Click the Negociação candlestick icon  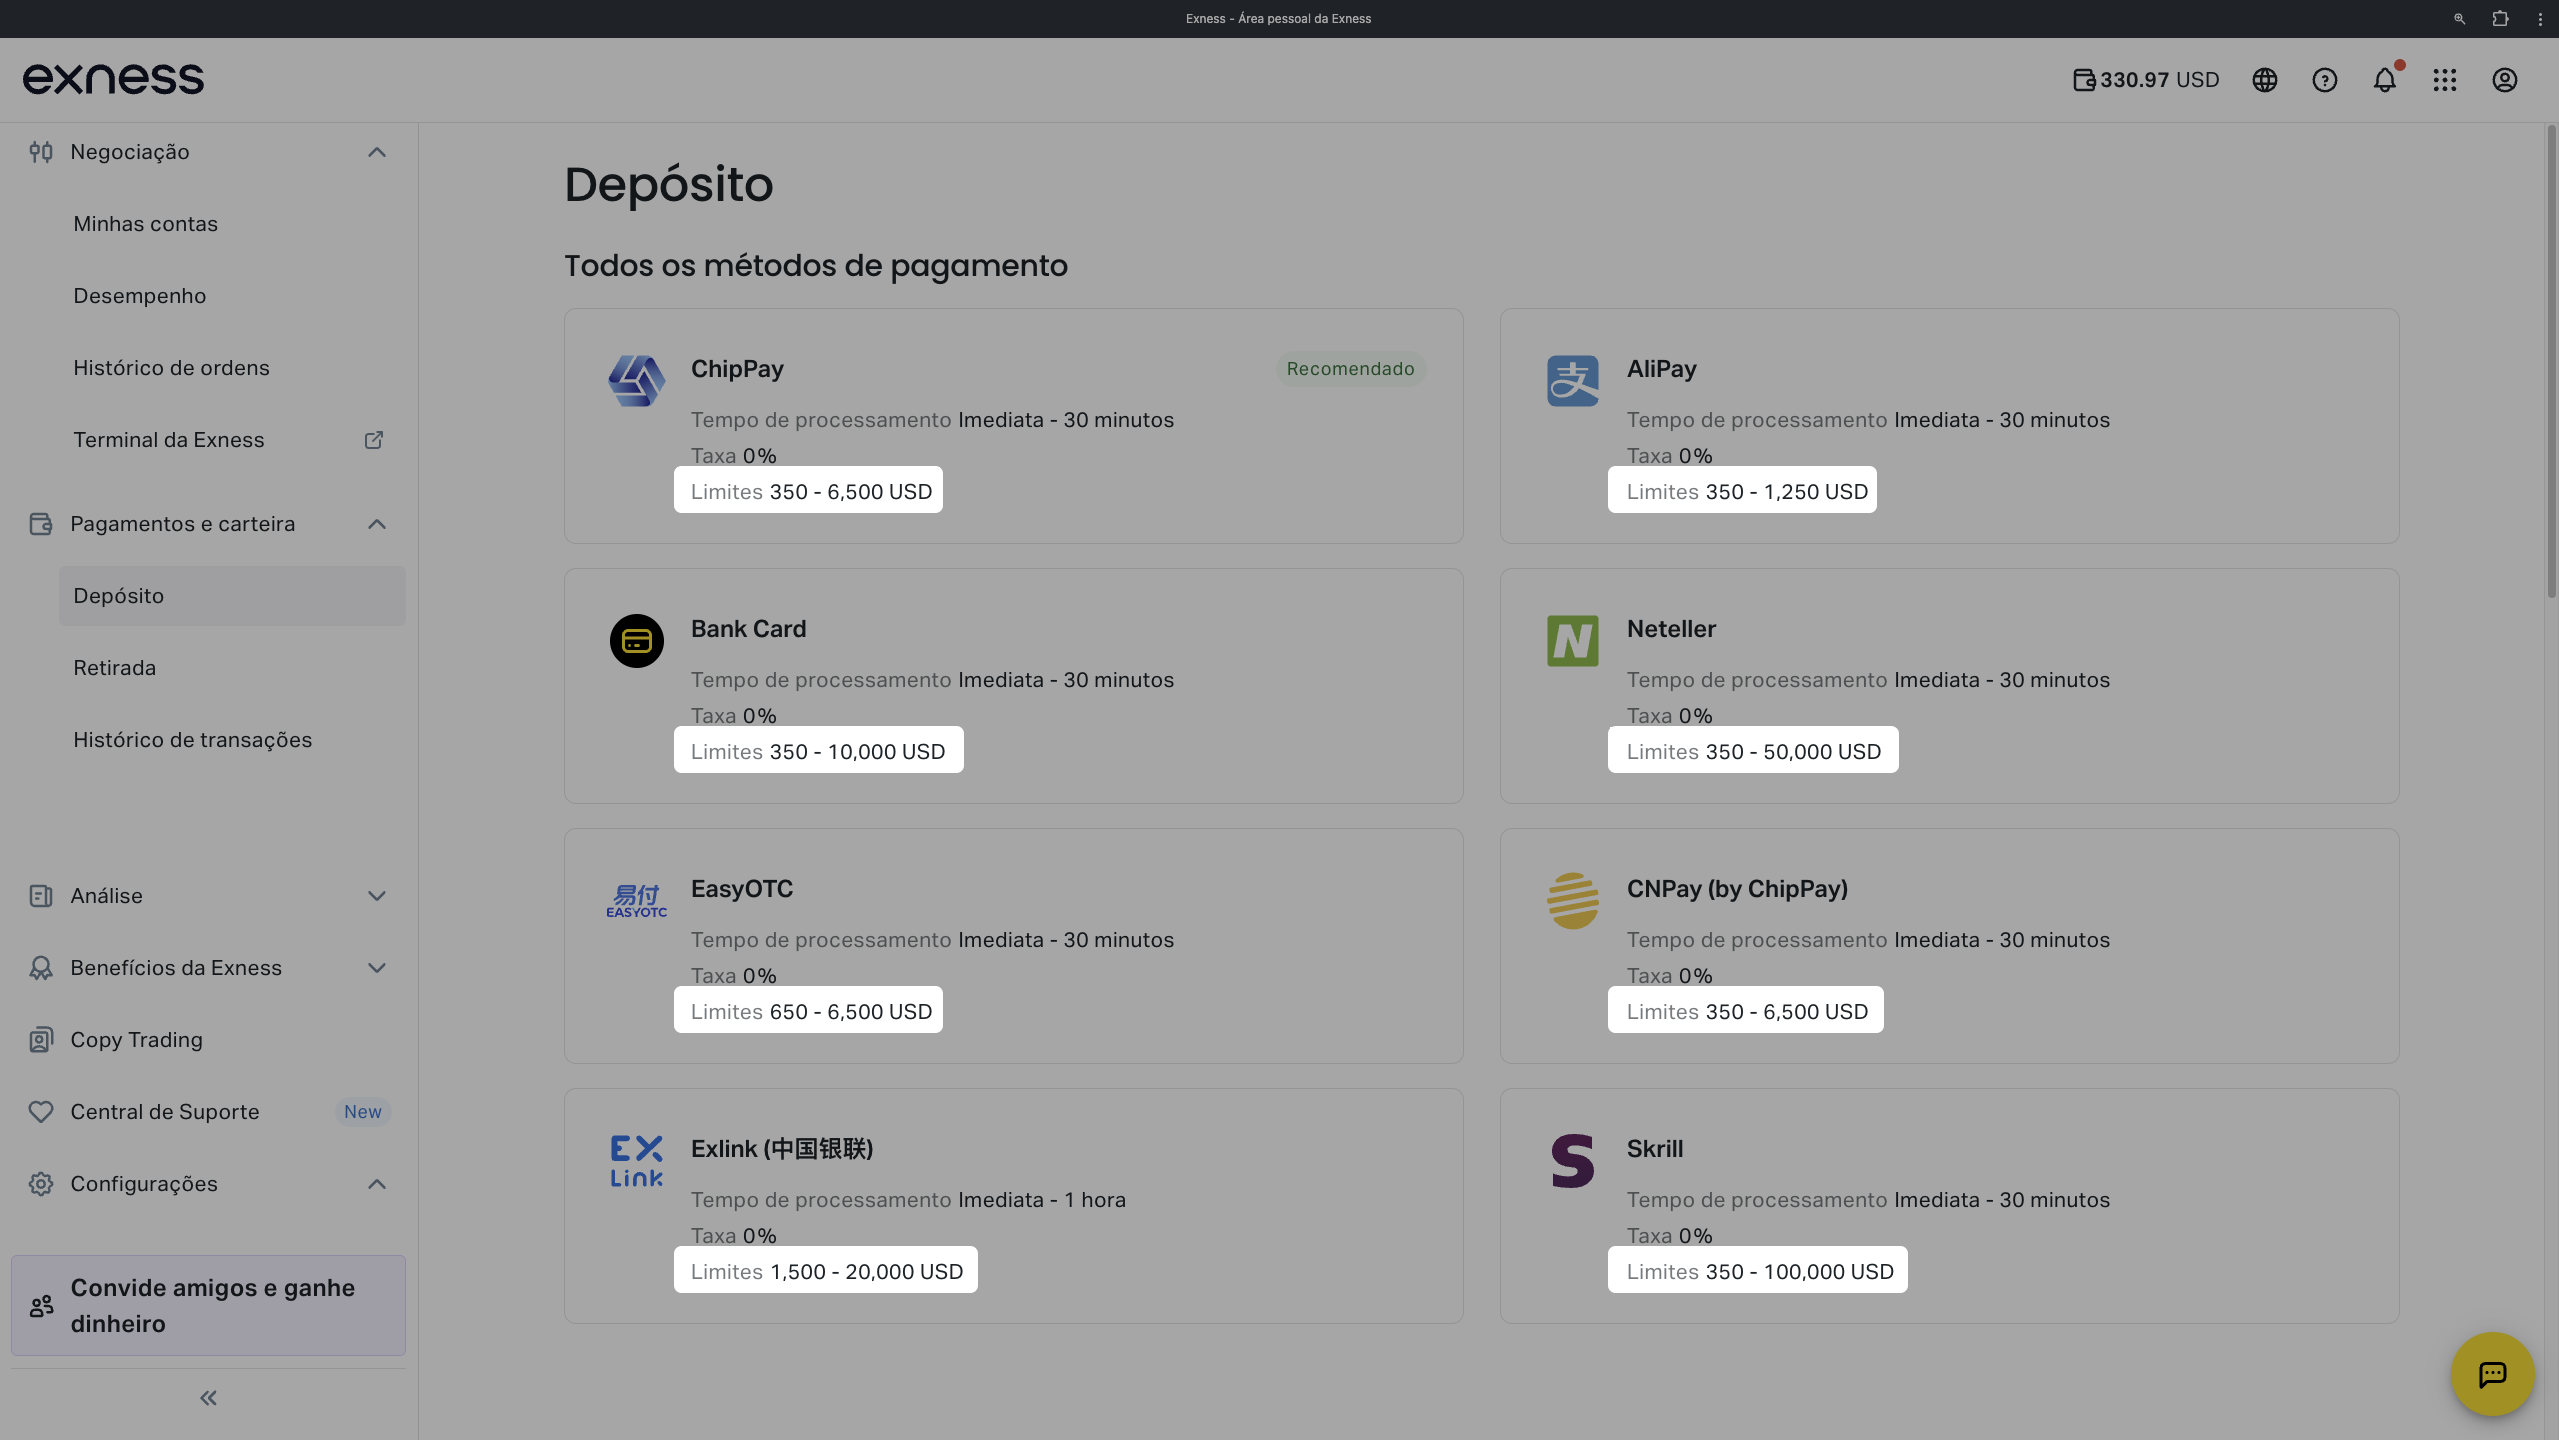coord(41,152)
